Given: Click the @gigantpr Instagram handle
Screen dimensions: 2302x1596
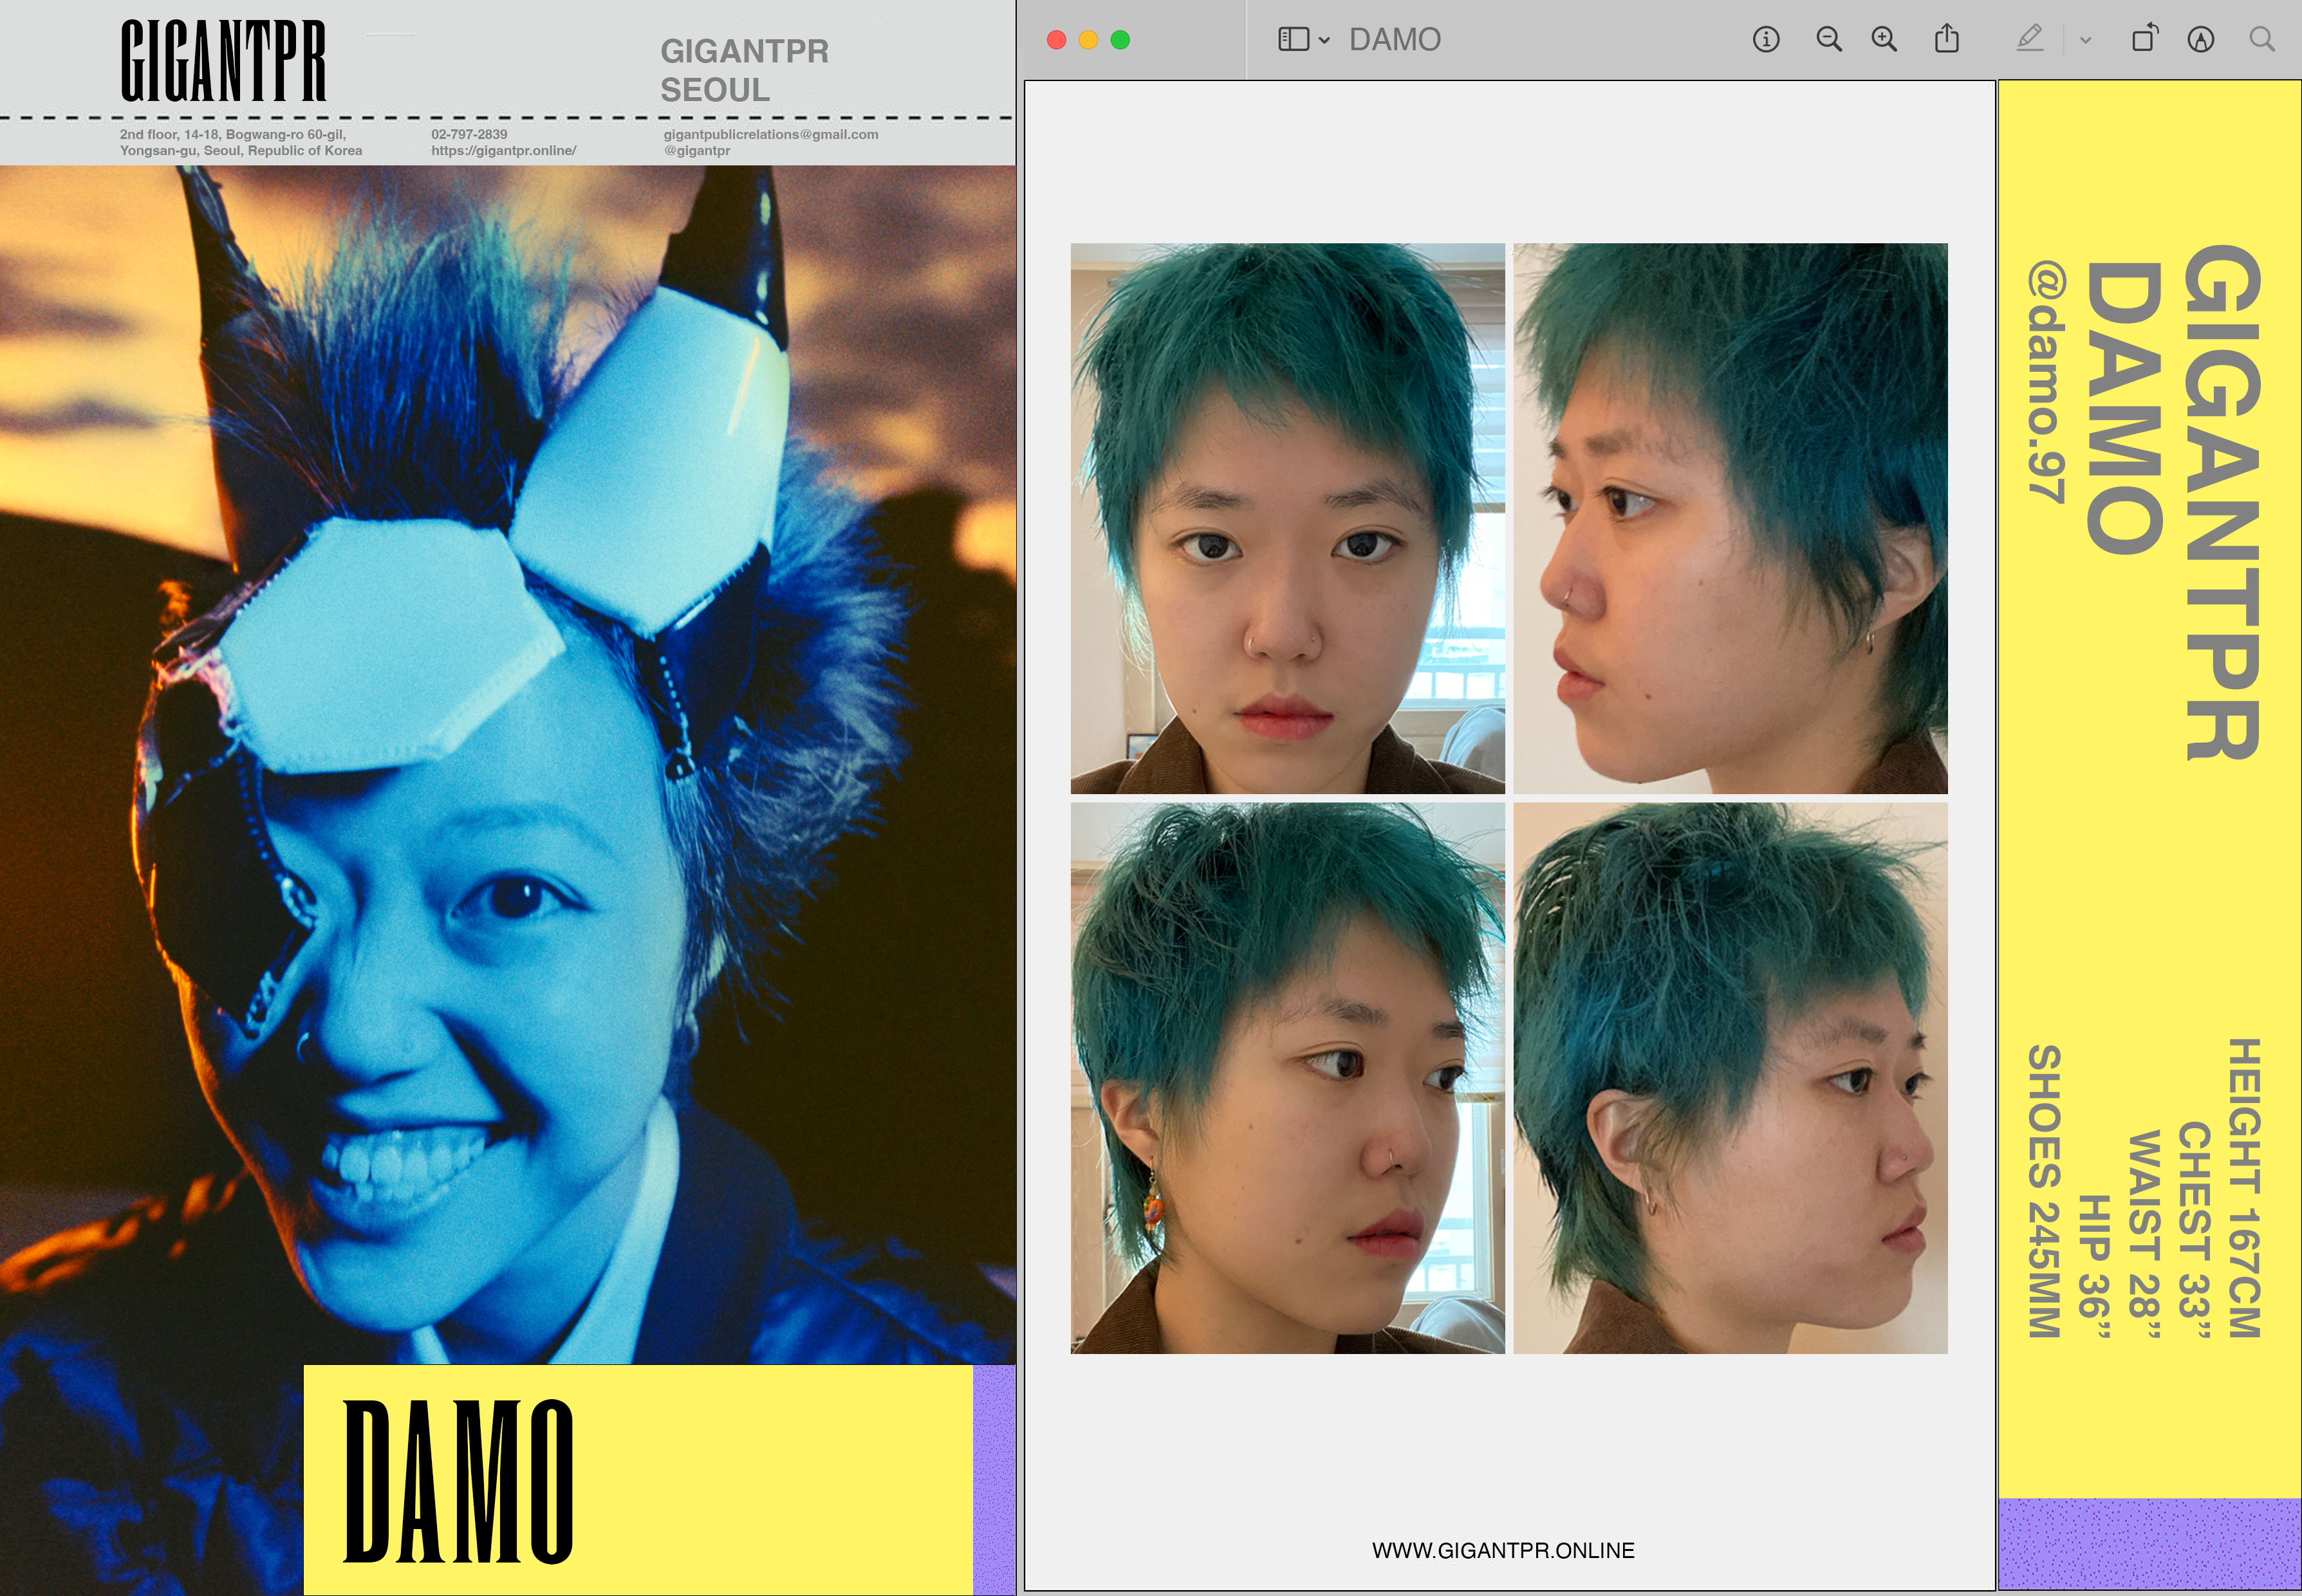Looking at the screenshot, I should [x=697, y=151].
